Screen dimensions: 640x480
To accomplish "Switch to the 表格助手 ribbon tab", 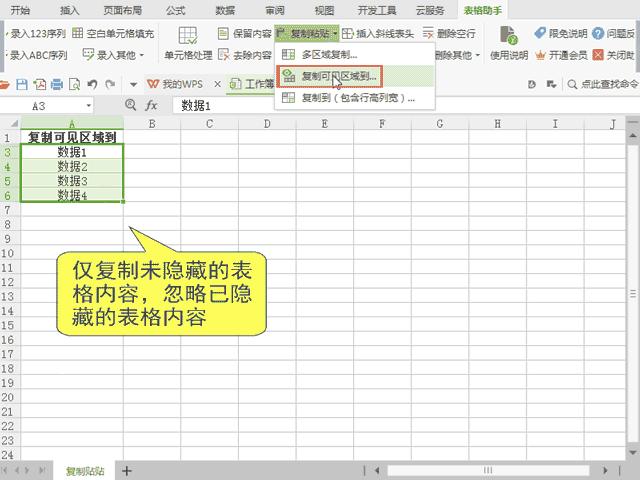I will pyautogui.click(x=482, y=10).
